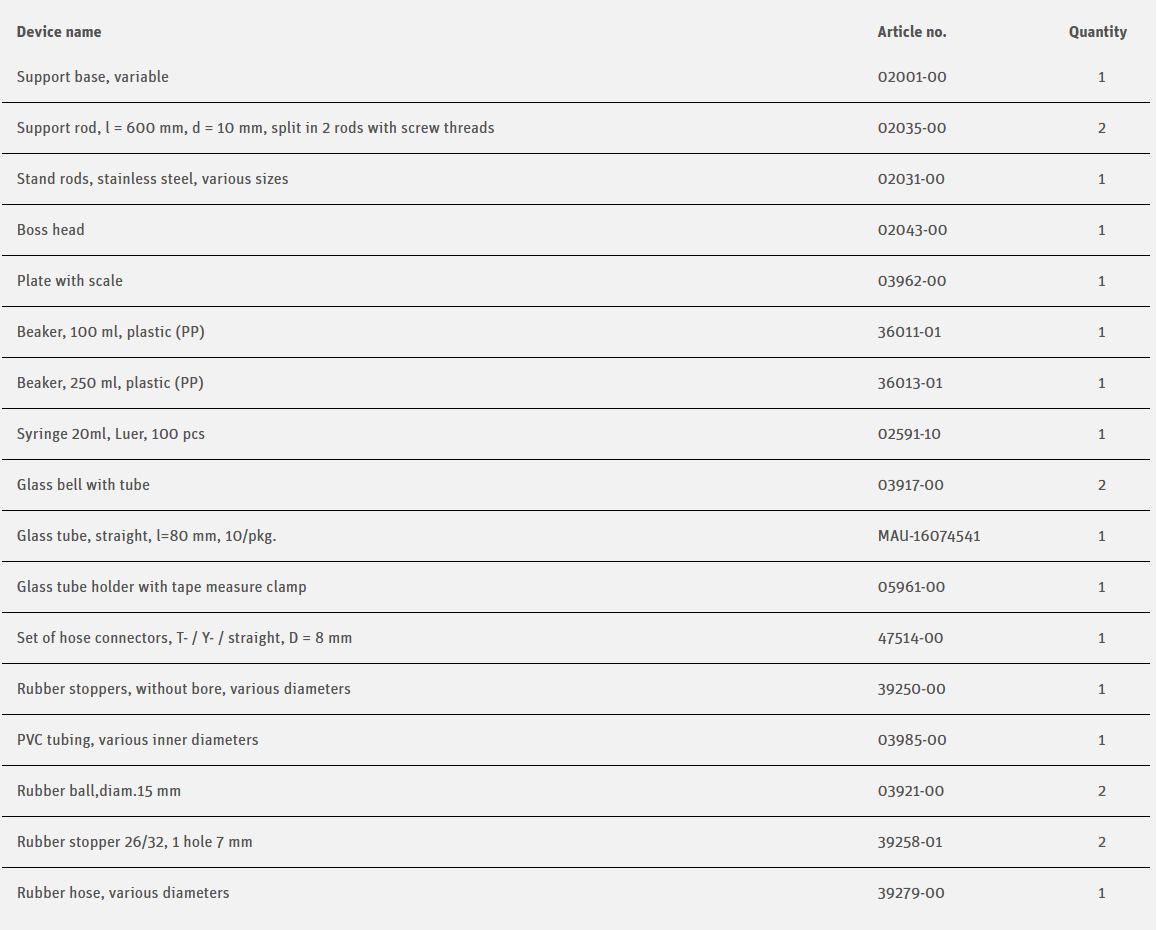Screen dimensions: 1157x930
Task: Open Glass tube holder with clamp entry
Action: [162, 587]
